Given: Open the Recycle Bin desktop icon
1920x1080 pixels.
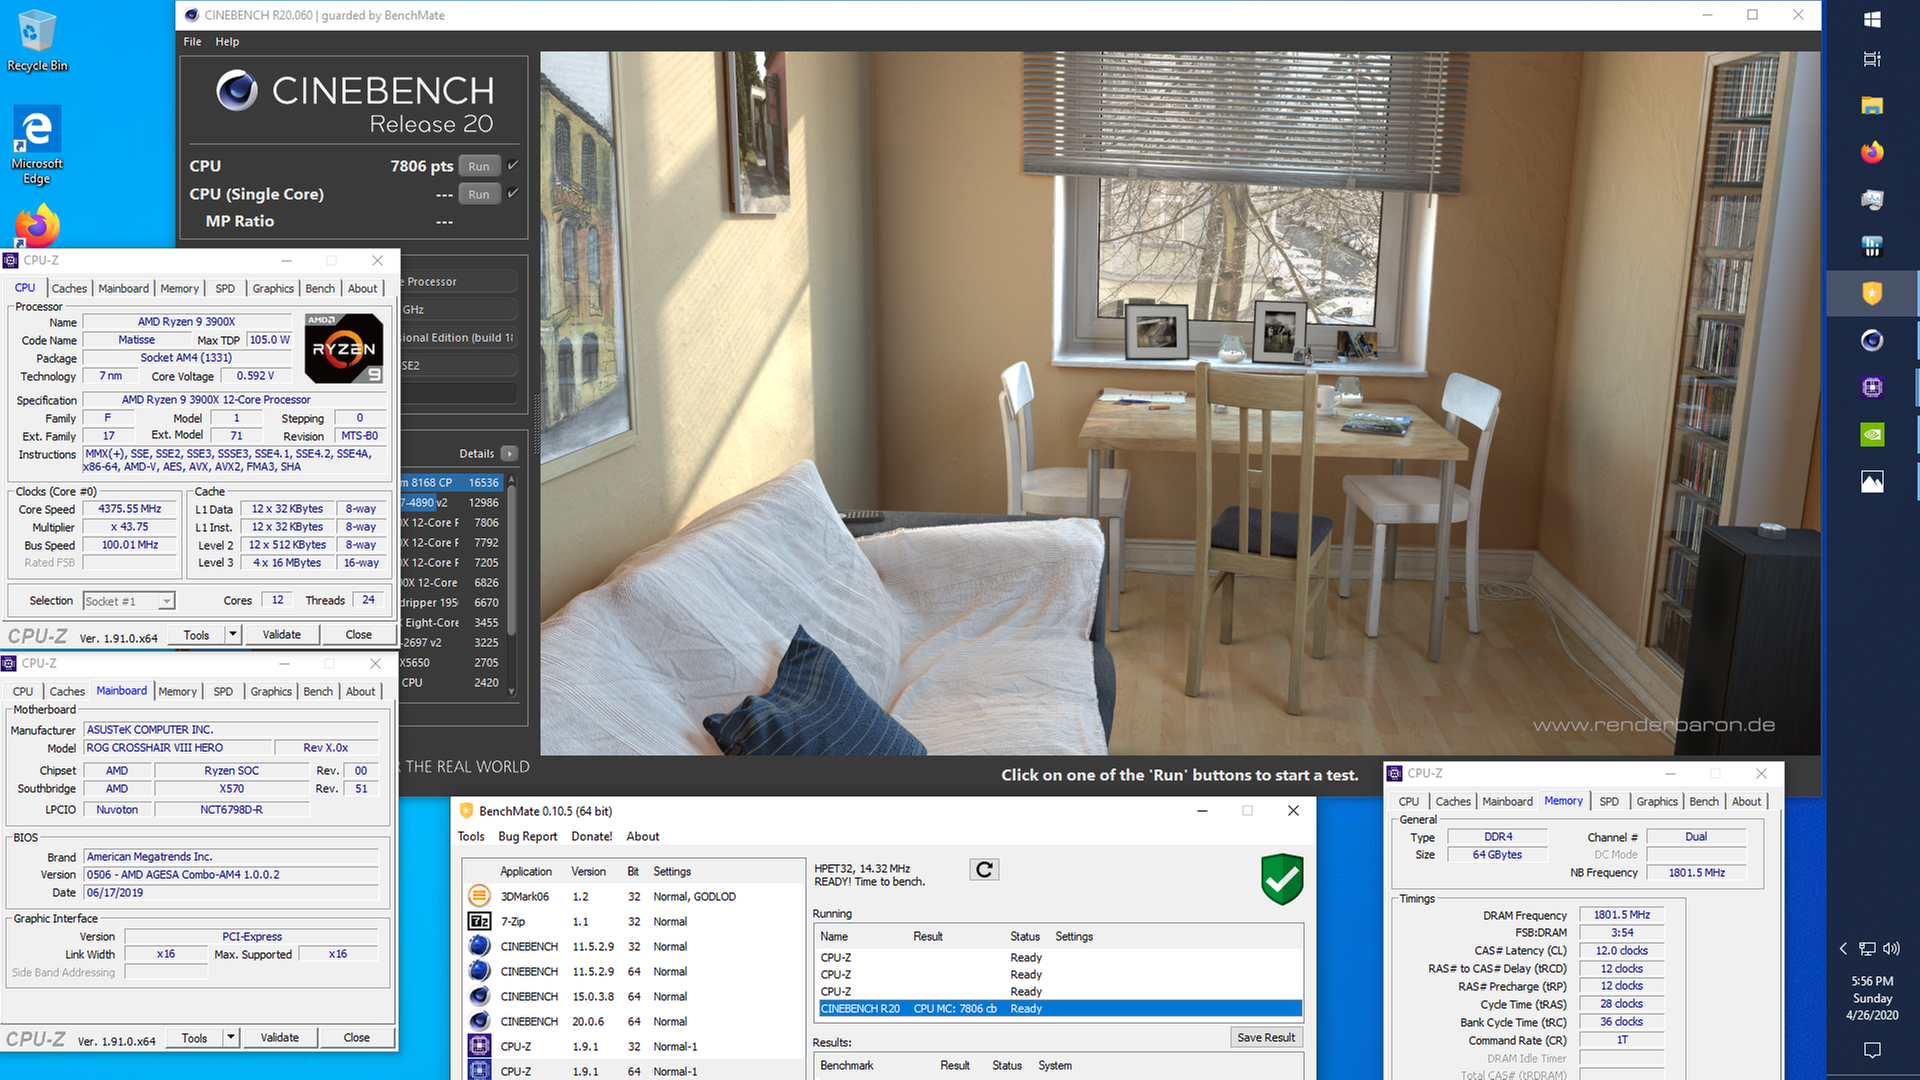Looking at the screenshot, I should (x=37, y=40).
